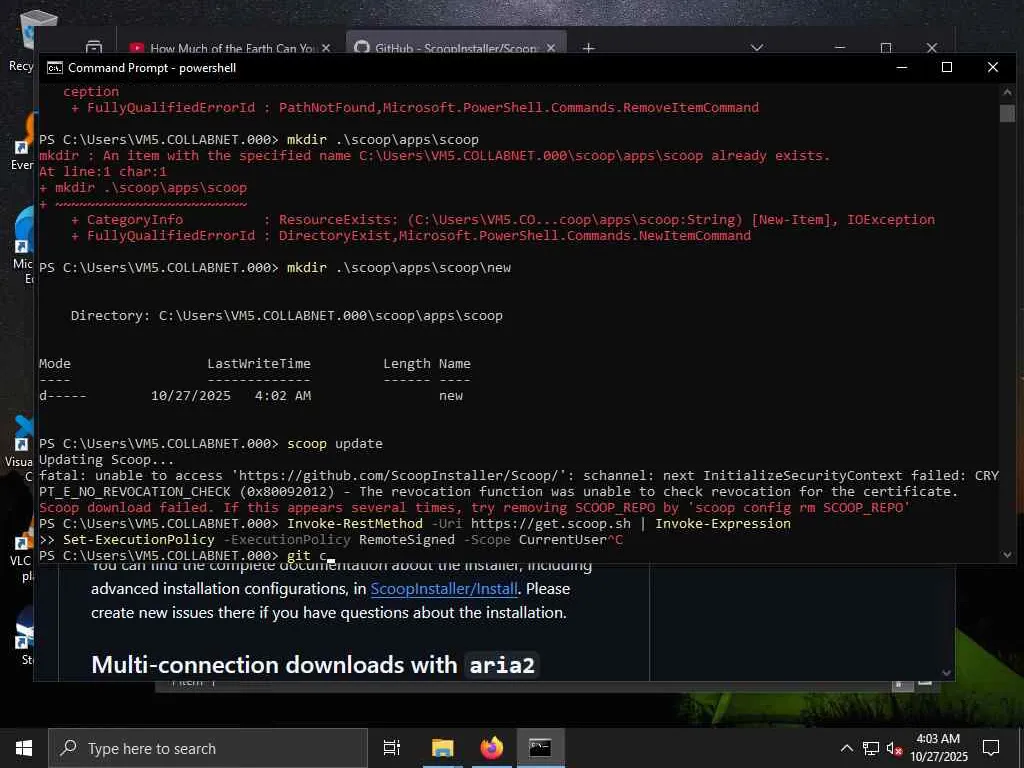Open the Windows Start menu
The height and width of the screenshot is (768, 1024).
(x=24, y=748)
